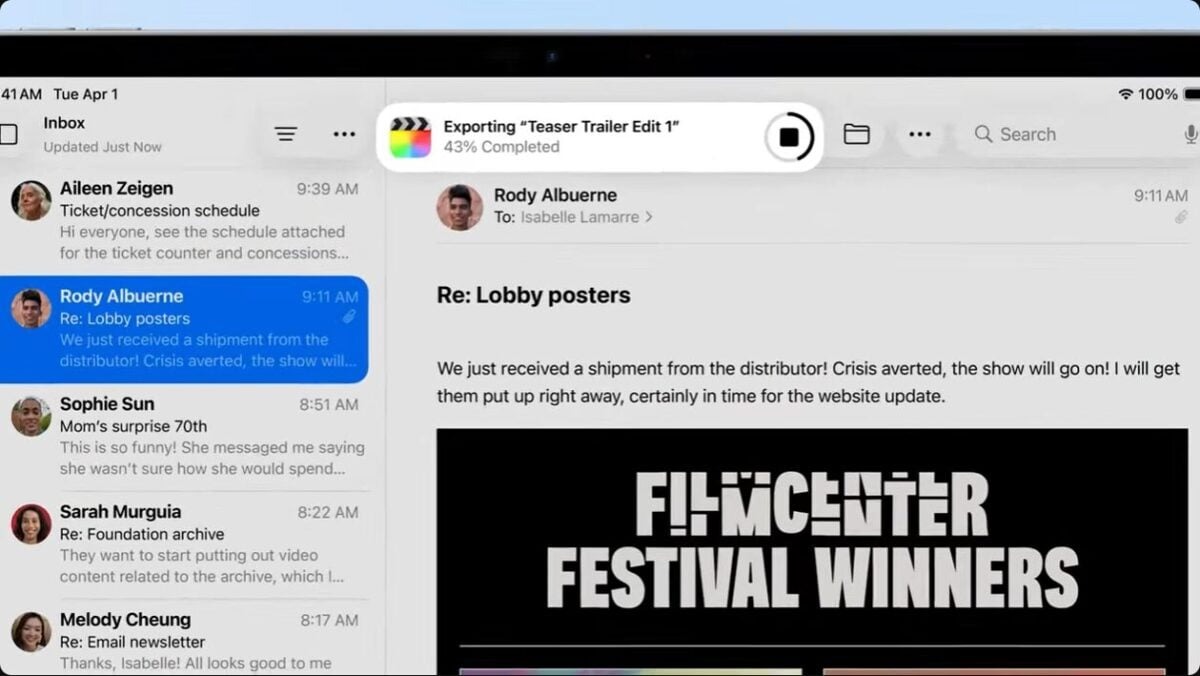Click the paperclip attachment icon on Rody's email
Screen dimensions: 1200x676
[x=1182, y=216]
